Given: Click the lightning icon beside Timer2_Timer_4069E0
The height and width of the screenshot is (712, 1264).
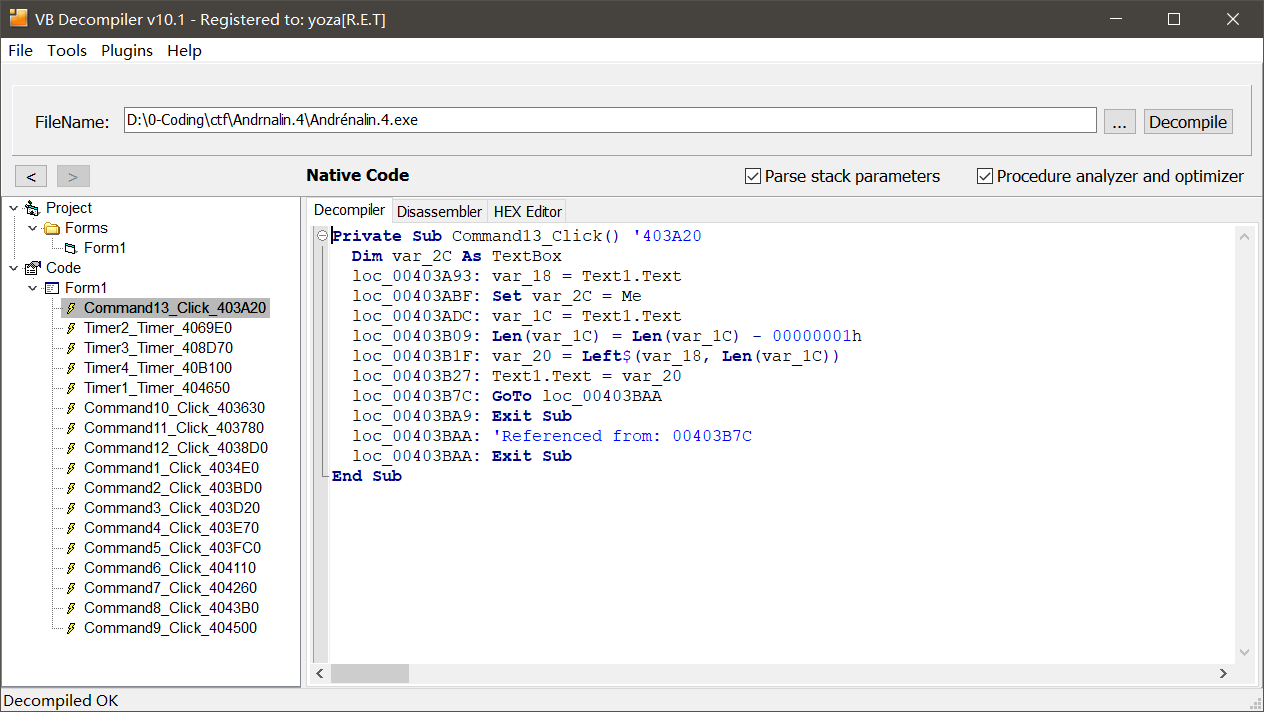Looking at the screenshot, I should 71,328.
